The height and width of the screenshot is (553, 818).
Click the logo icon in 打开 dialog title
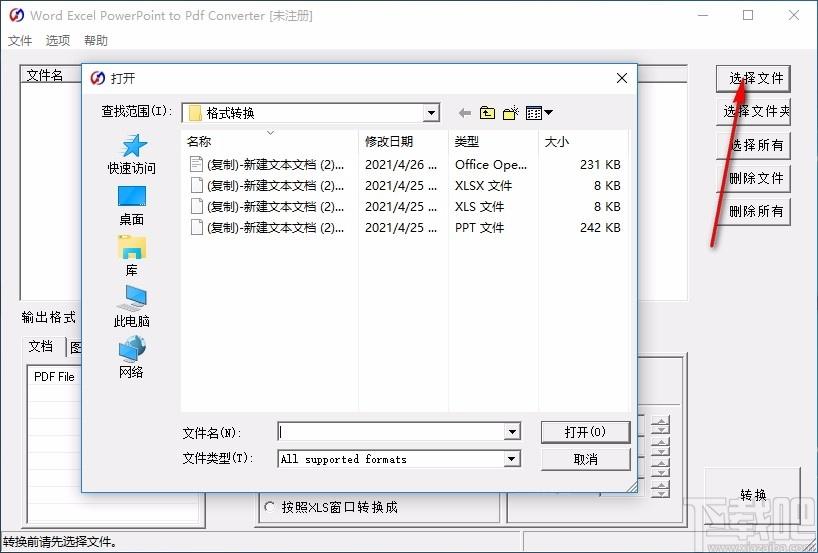tap(98, 78)
